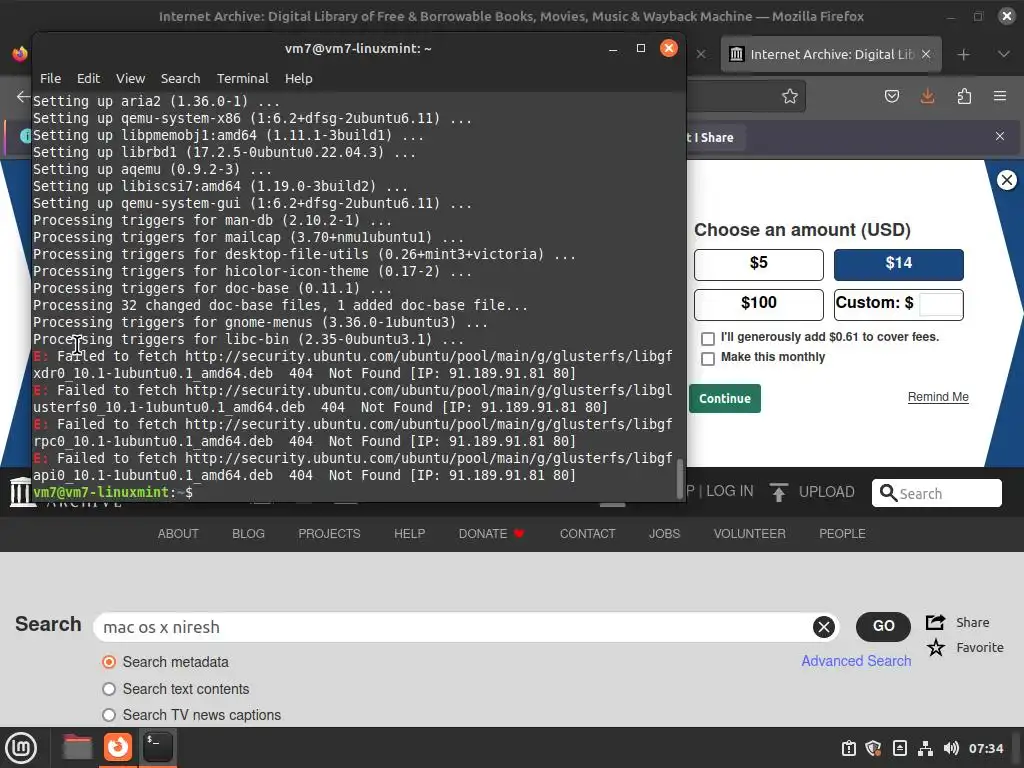
Task: Open the Edit menu in terminal
Action: 88,78
